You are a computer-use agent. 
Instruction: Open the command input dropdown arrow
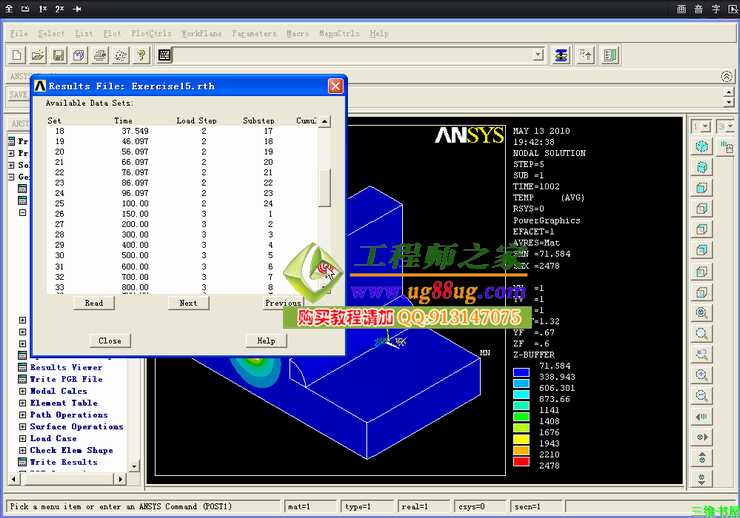click(538, 55)
